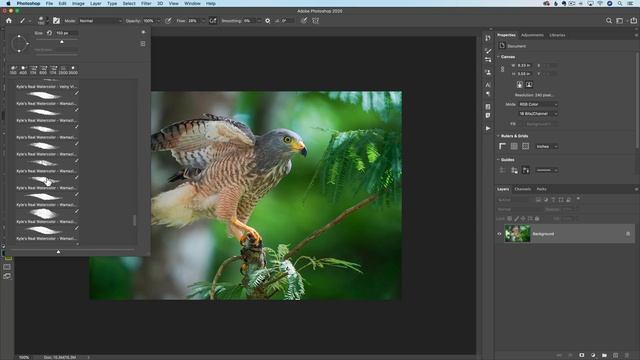Collapse the Rulers & Grids section
The width and height of the screenshot is (640, 360).
coord(498,136)
